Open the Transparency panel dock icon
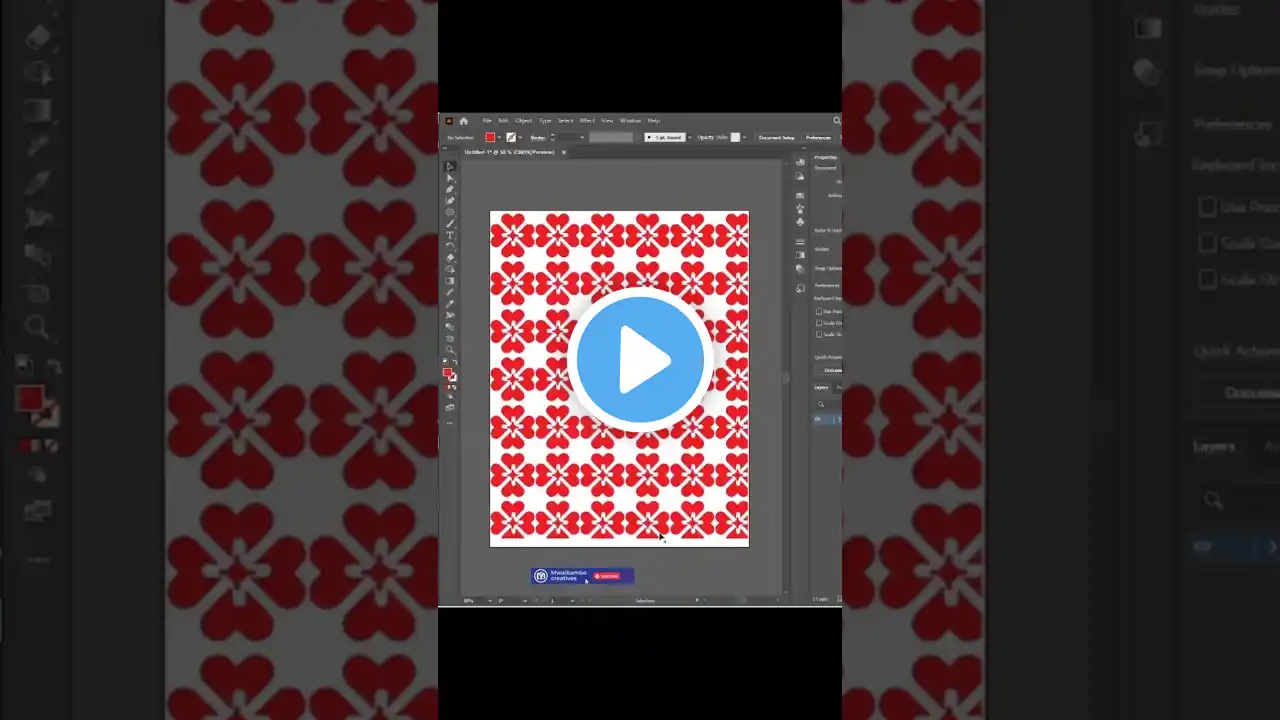1280x720 pixels. (800, 269)
